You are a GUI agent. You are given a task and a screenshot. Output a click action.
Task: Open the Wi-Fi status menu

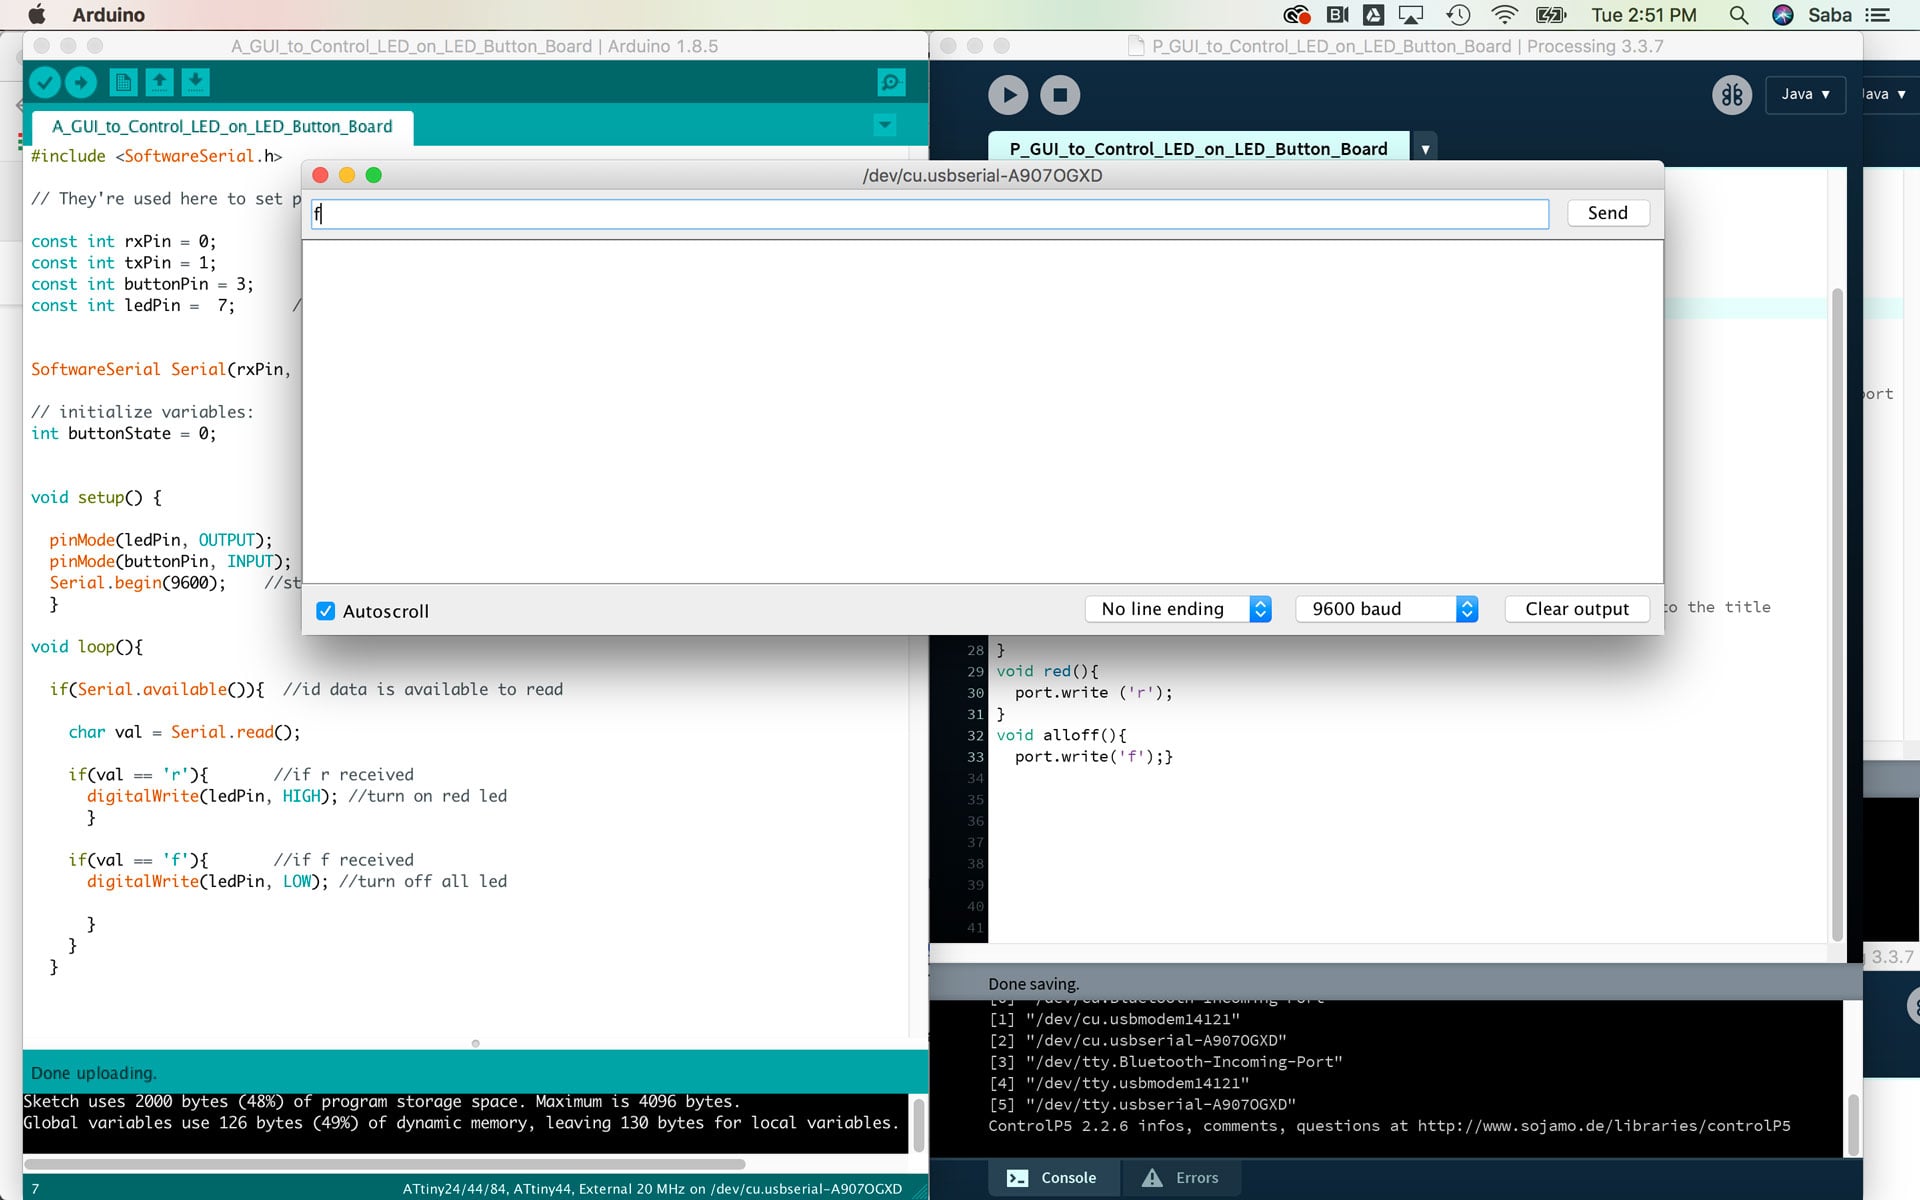(1504, 15)
